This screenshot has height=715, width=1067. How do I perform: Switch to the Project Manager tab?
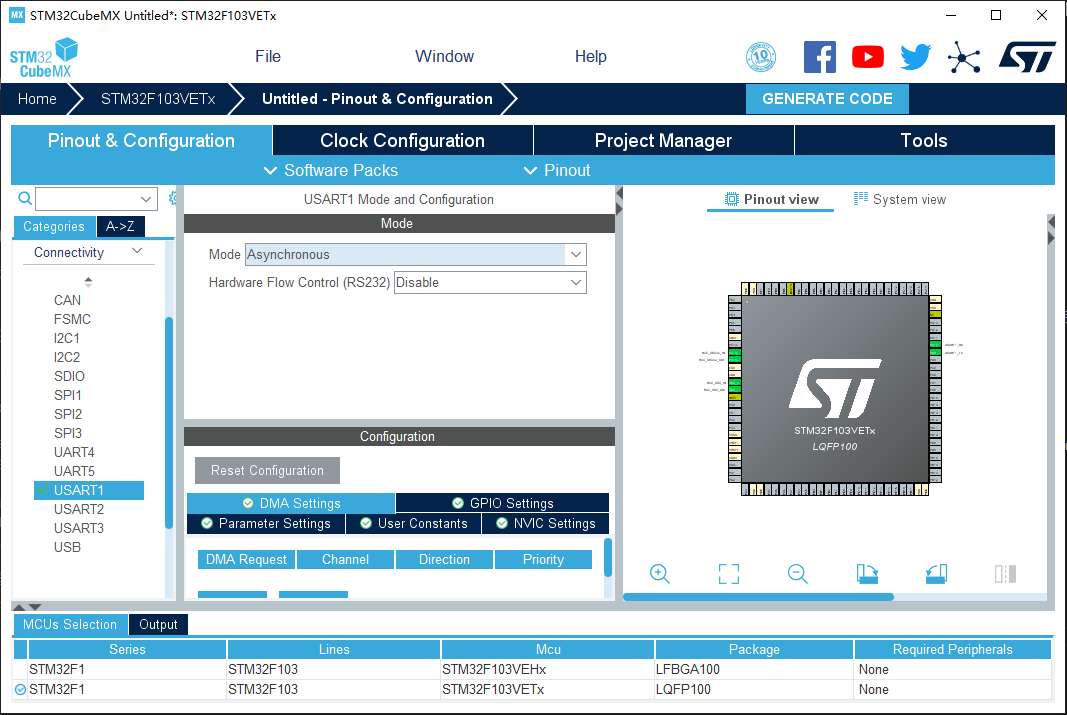[x=663, y=140]
